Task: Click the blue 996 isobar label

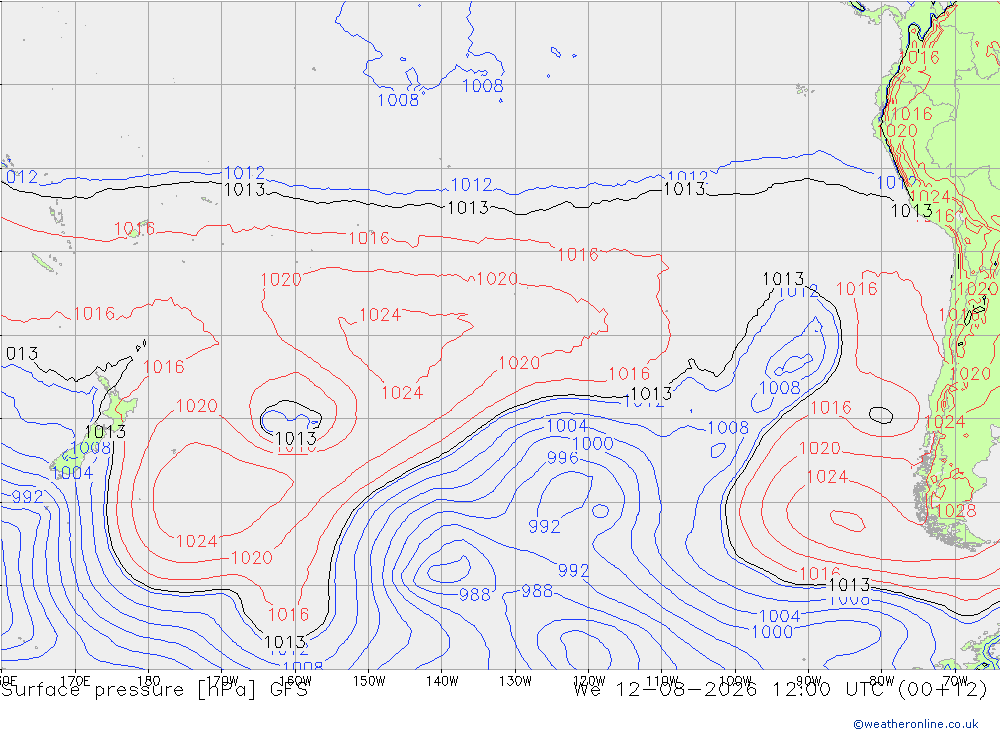Action: click(x=562, y=457)
